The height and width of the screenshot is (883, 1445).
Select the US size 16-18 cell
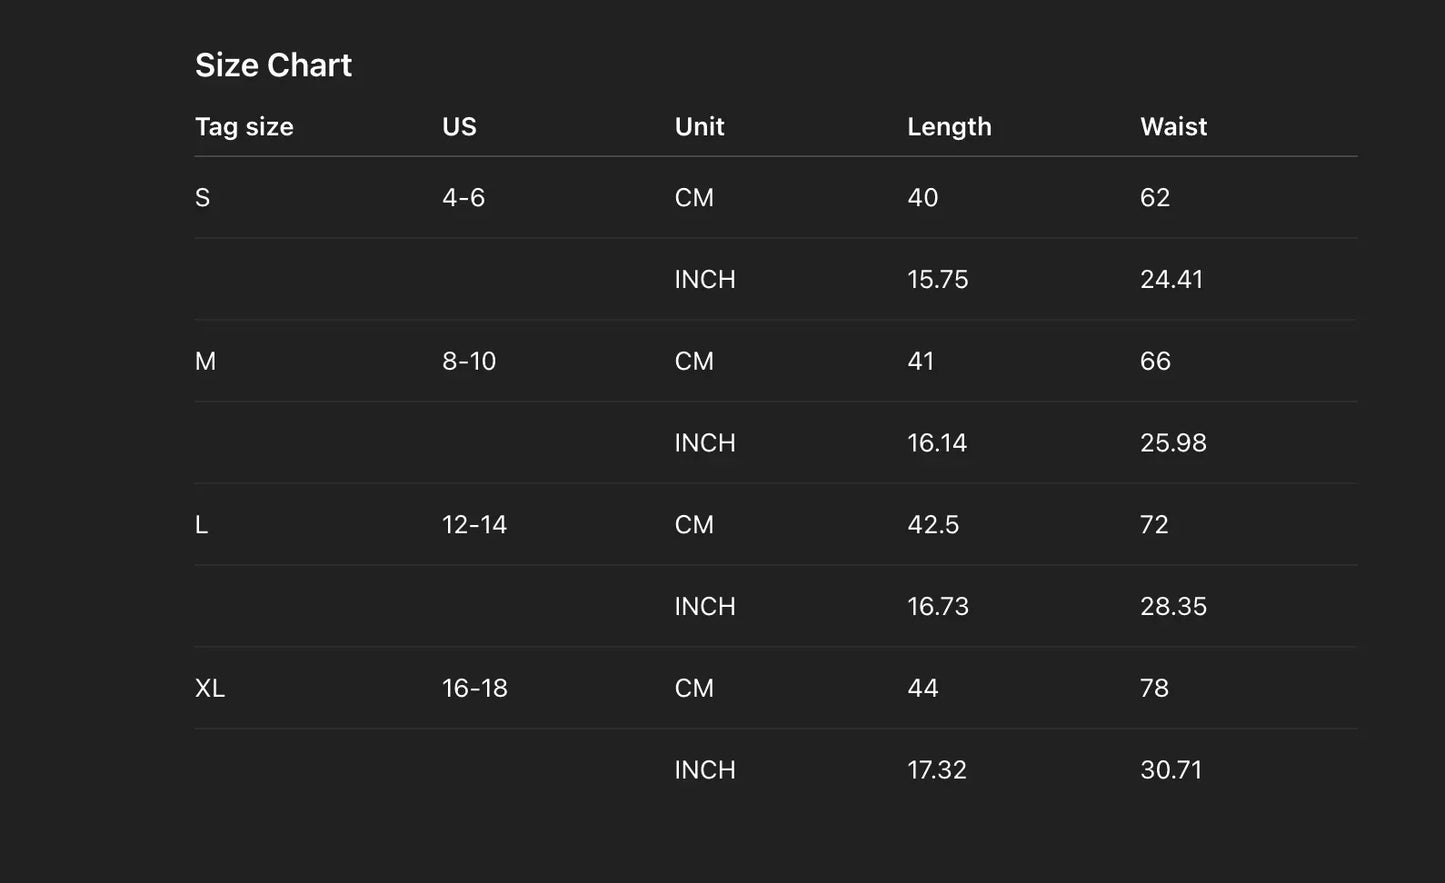475,688
